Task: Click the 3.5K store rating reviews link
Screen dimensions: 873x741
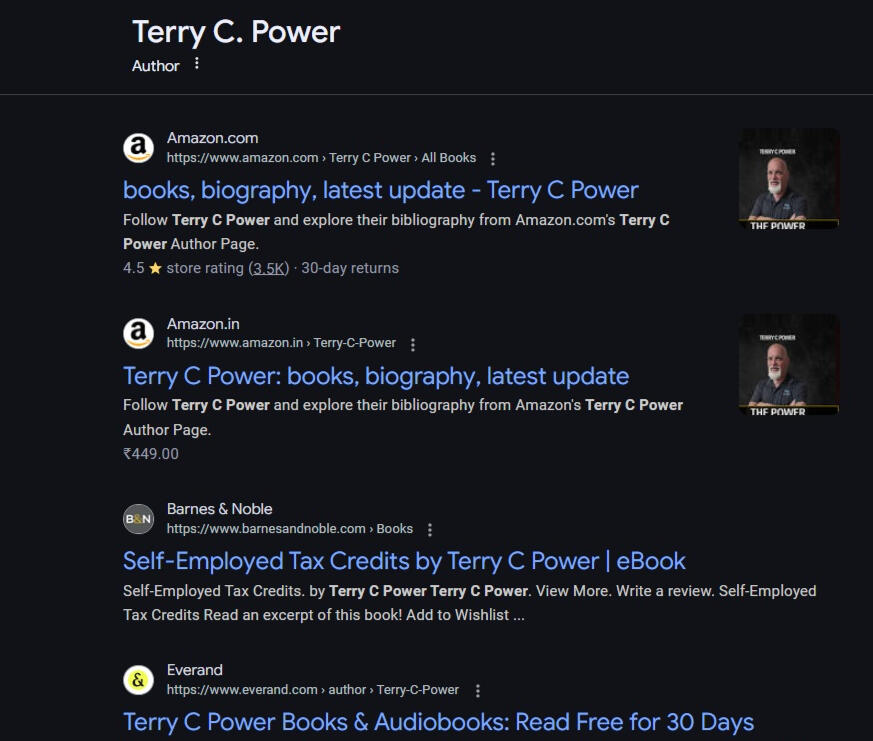Action: 269,268
